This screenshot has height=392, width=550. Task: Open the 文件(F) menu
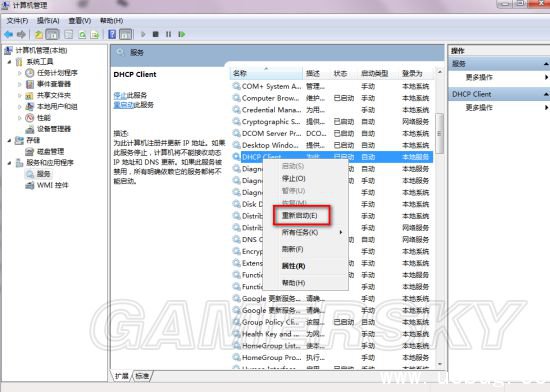(17, 21)
